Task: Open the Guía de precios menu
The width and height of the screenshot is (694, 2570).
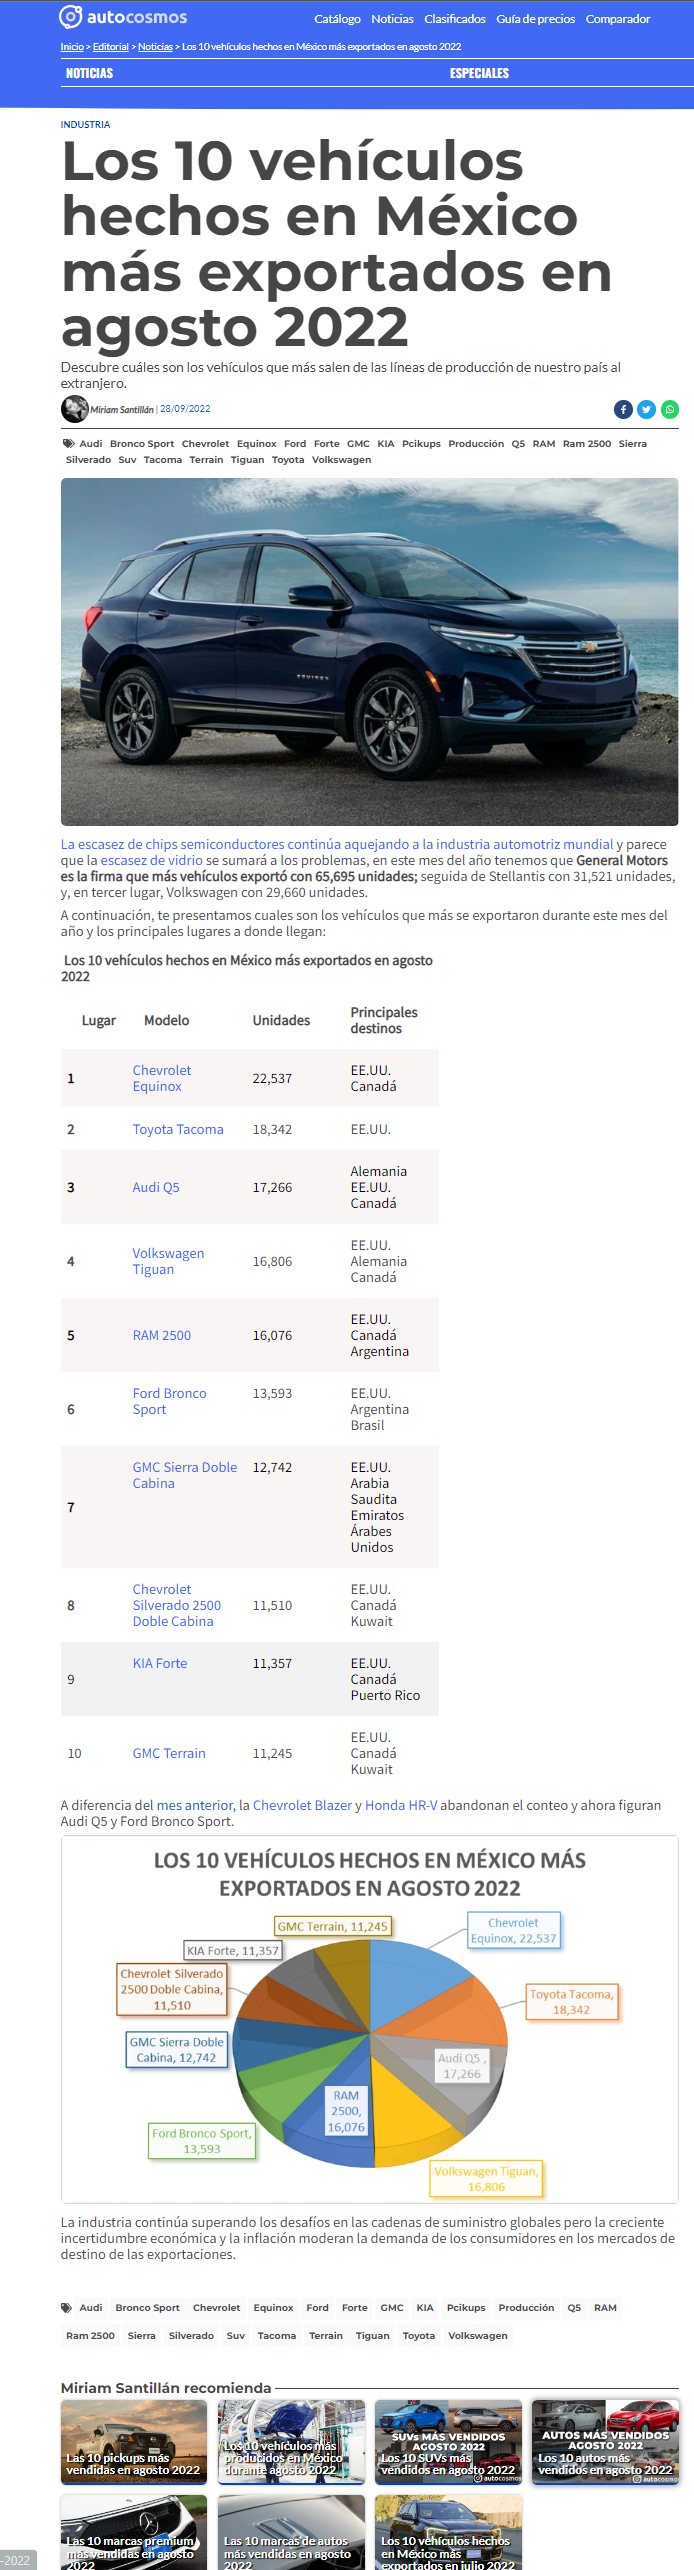Action: pyautogui.click(x=536, y=19)
